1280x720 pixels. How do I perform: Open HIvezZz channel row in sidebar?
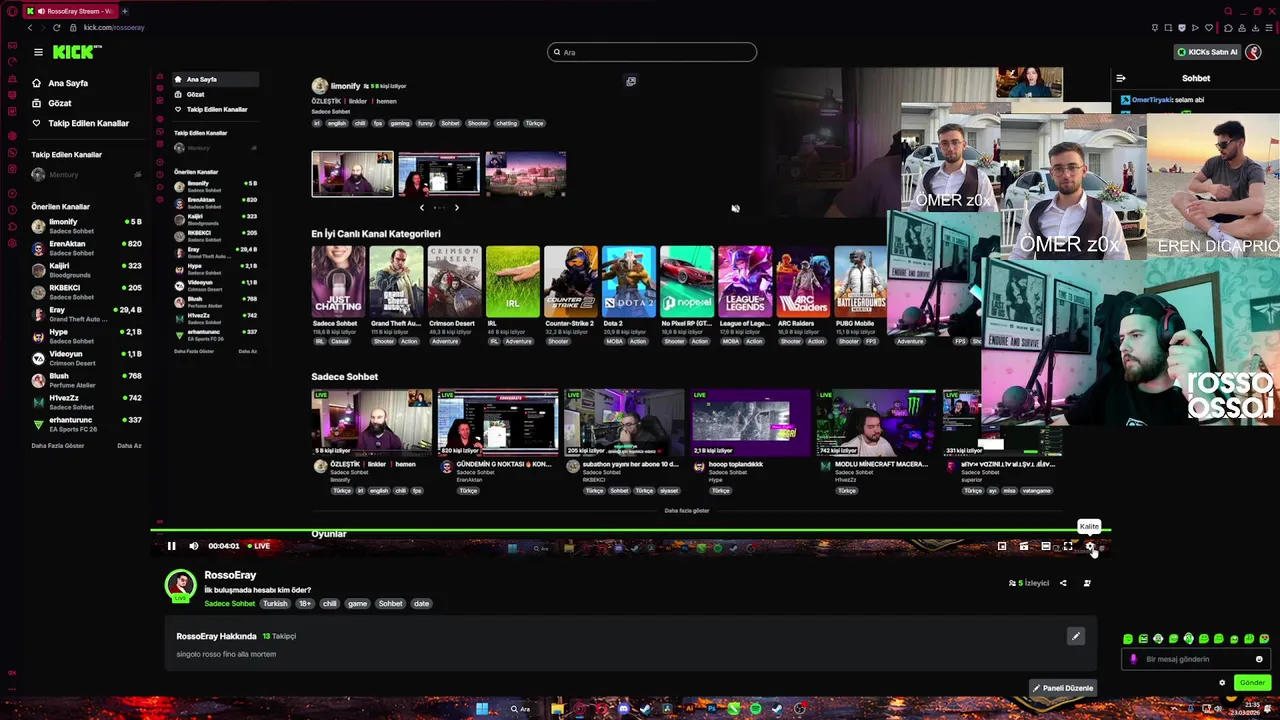point(86,402)
